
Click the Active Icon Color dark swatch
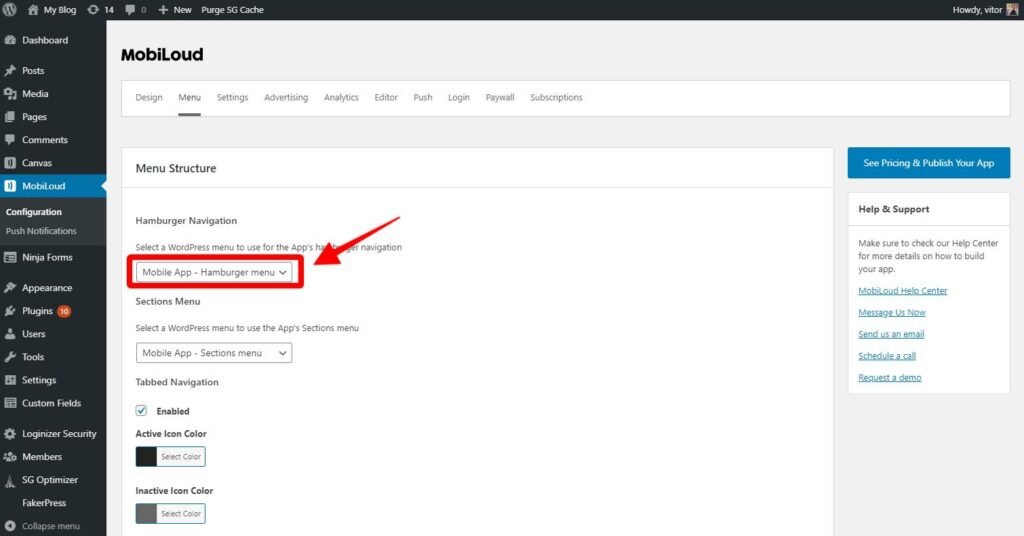pos(146,456)
